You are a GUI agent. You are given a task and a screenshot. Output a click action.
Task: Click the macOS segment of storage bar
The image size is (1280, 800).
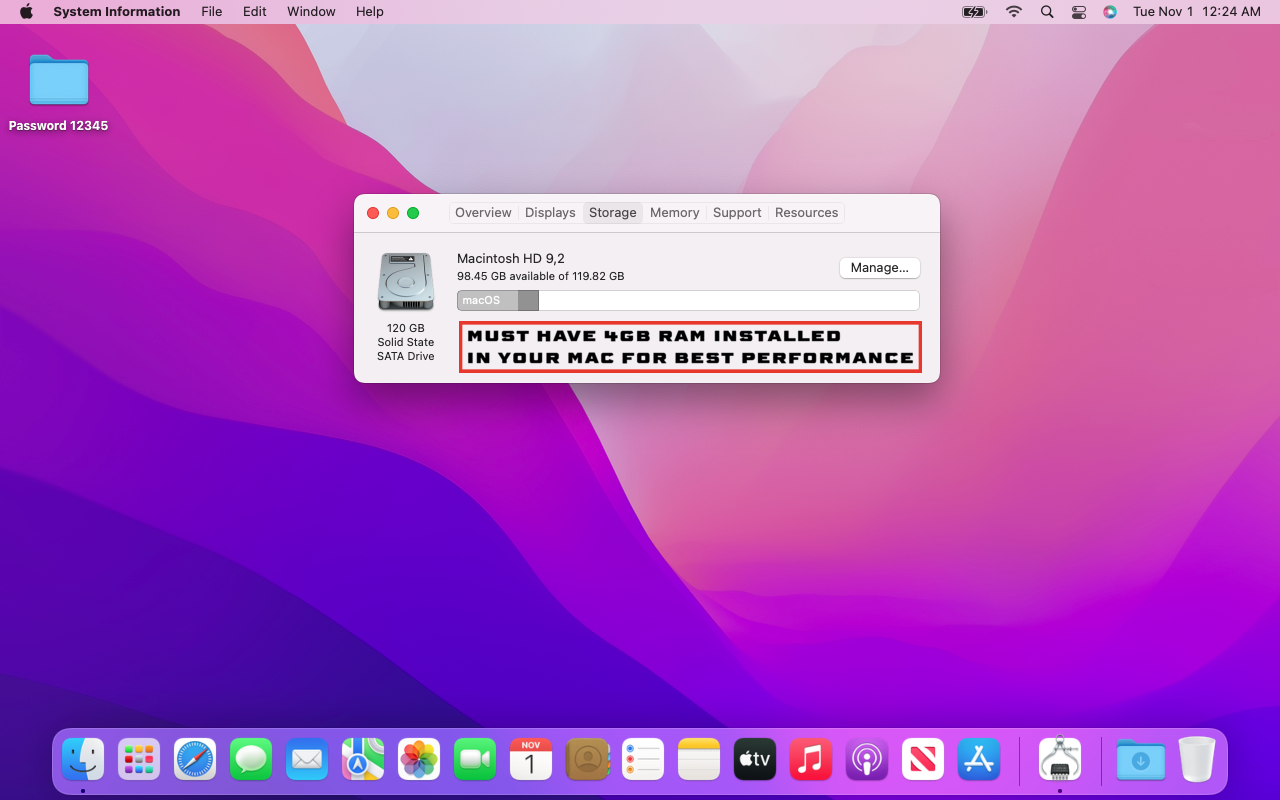click(488, 300)
